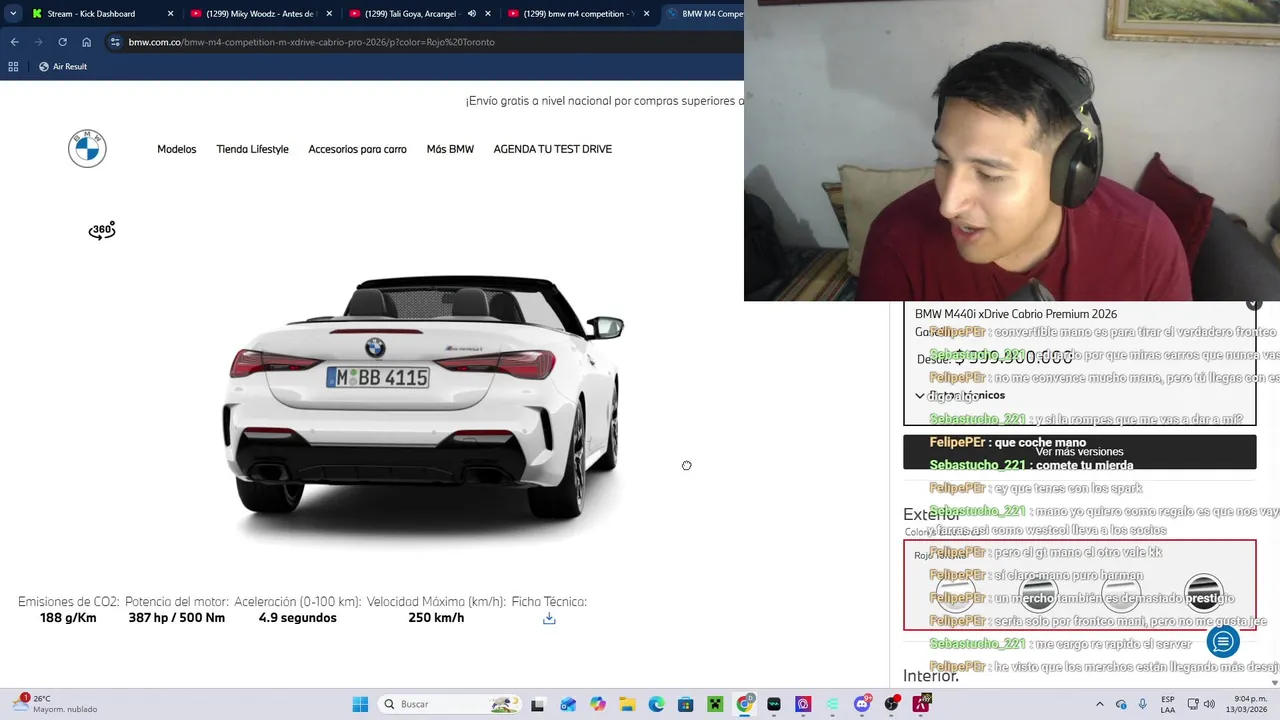
Task: Click the 387 hp / 500 Nm value
Action: [x=176, y=618]
